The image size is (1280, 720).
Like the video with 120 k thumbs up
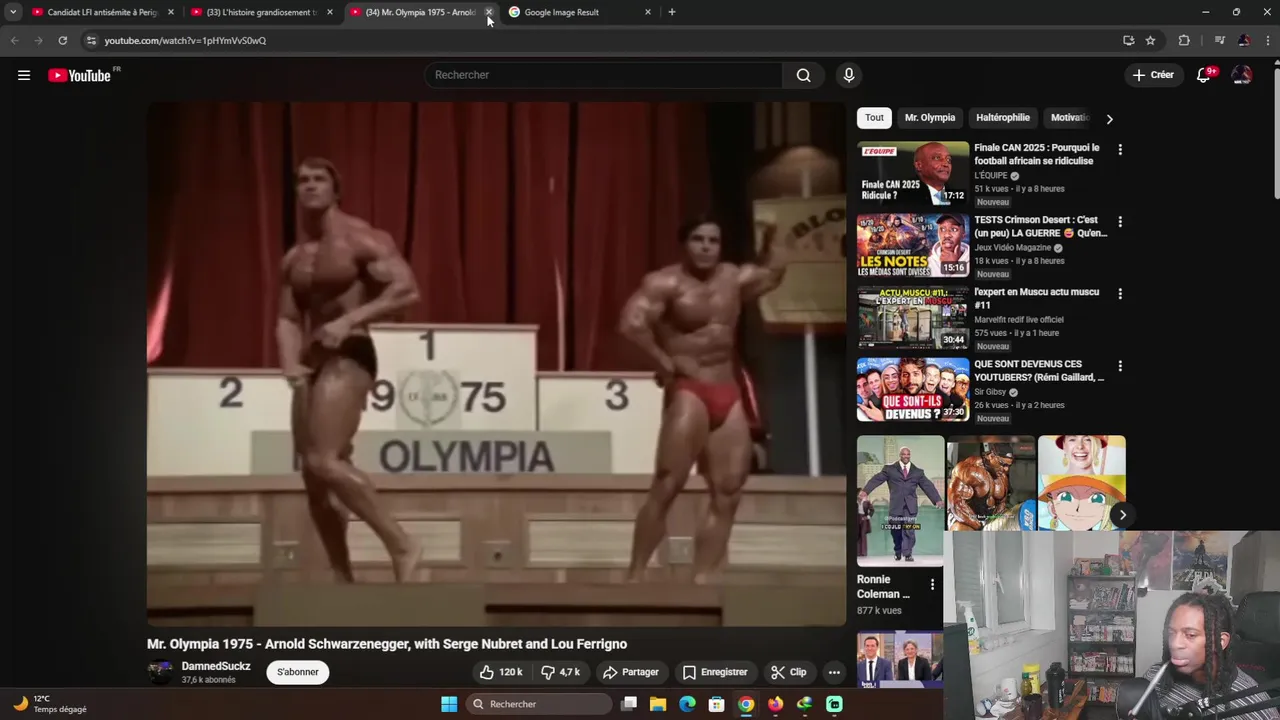click(x=501, y=672)
